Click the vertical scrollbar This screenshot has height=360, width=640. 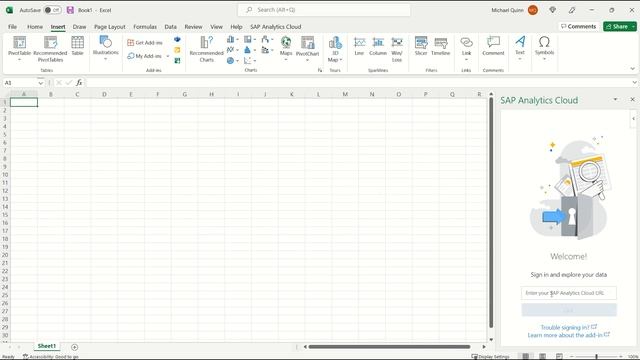tap(491, 213)
